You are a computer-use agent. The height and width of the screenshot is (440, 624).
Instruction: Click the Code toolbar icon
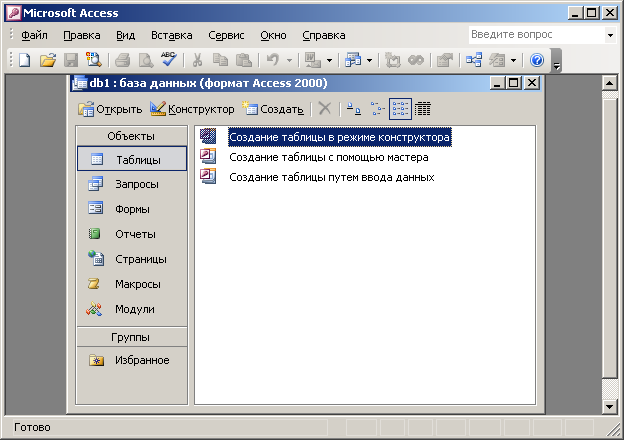[393, 60]
